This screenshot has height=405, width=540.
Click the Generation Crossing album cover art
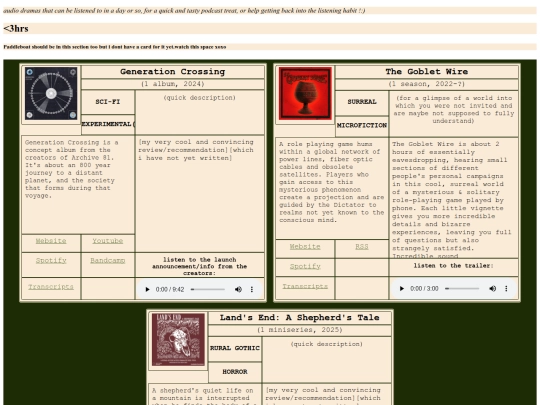pyautogui.click(x=51, y=94)
